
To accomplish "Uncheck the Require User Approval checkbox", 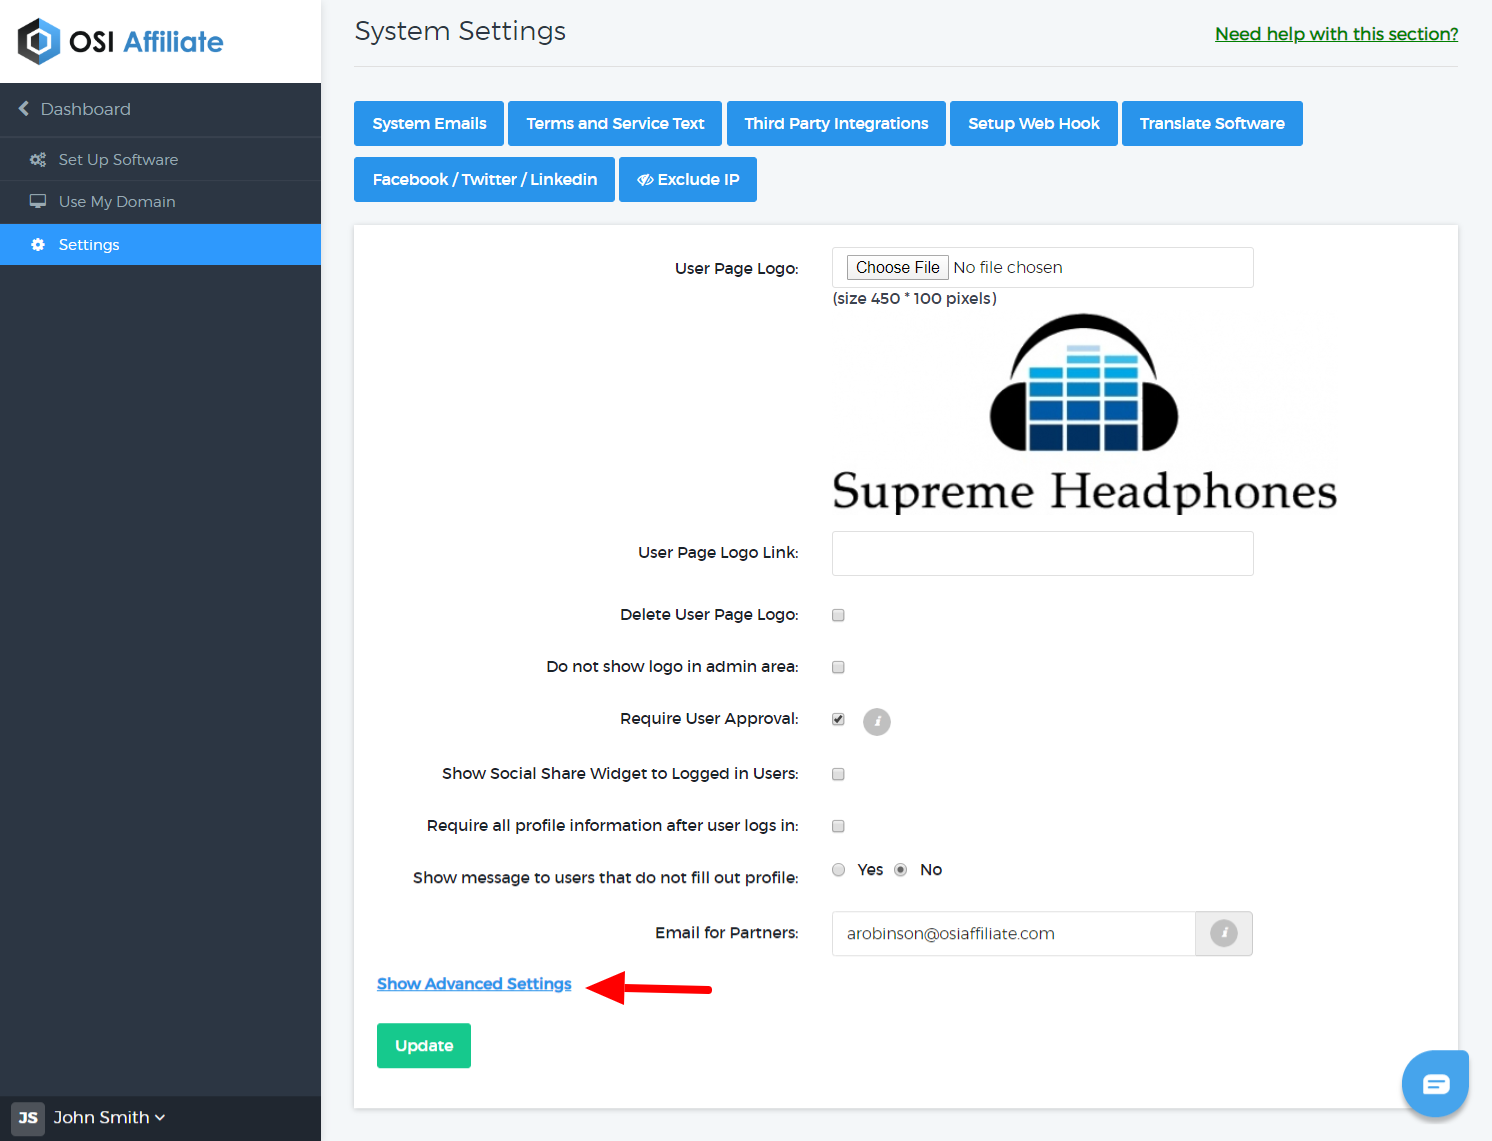I will [838, 719].
